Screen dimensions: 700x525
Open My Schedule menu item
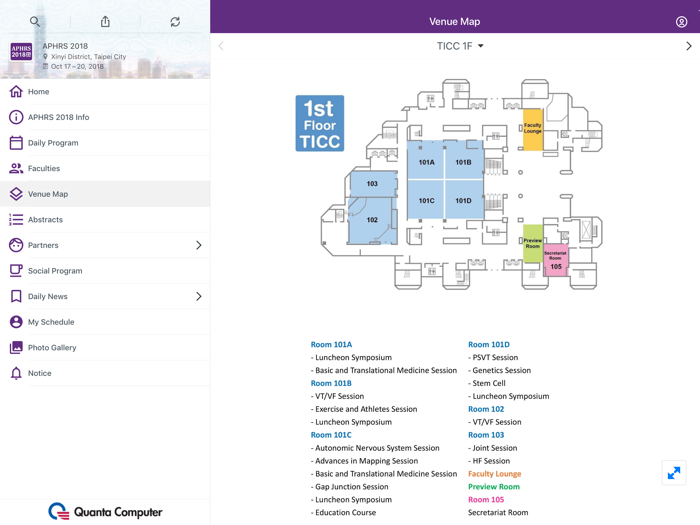tap(51, 322)
